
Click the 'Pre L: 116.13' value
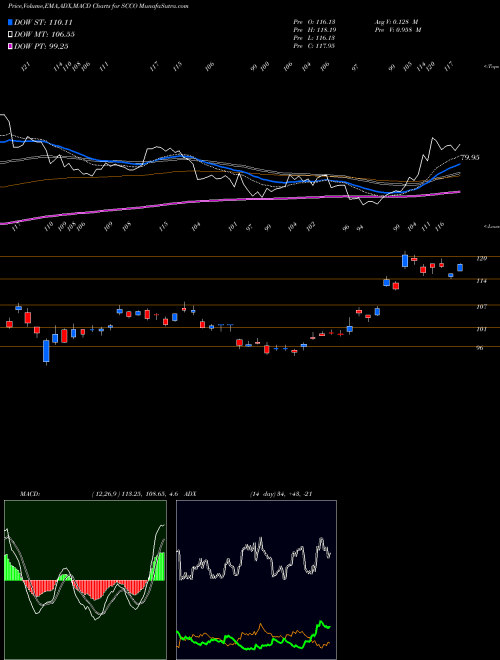pyautogui.click(x=314, y=38)
